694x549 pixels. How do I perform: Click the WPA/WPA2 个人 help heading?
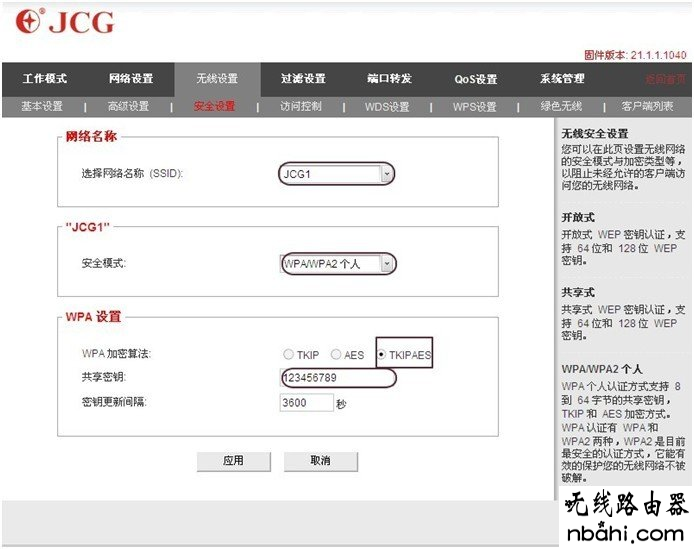point(601,369)
